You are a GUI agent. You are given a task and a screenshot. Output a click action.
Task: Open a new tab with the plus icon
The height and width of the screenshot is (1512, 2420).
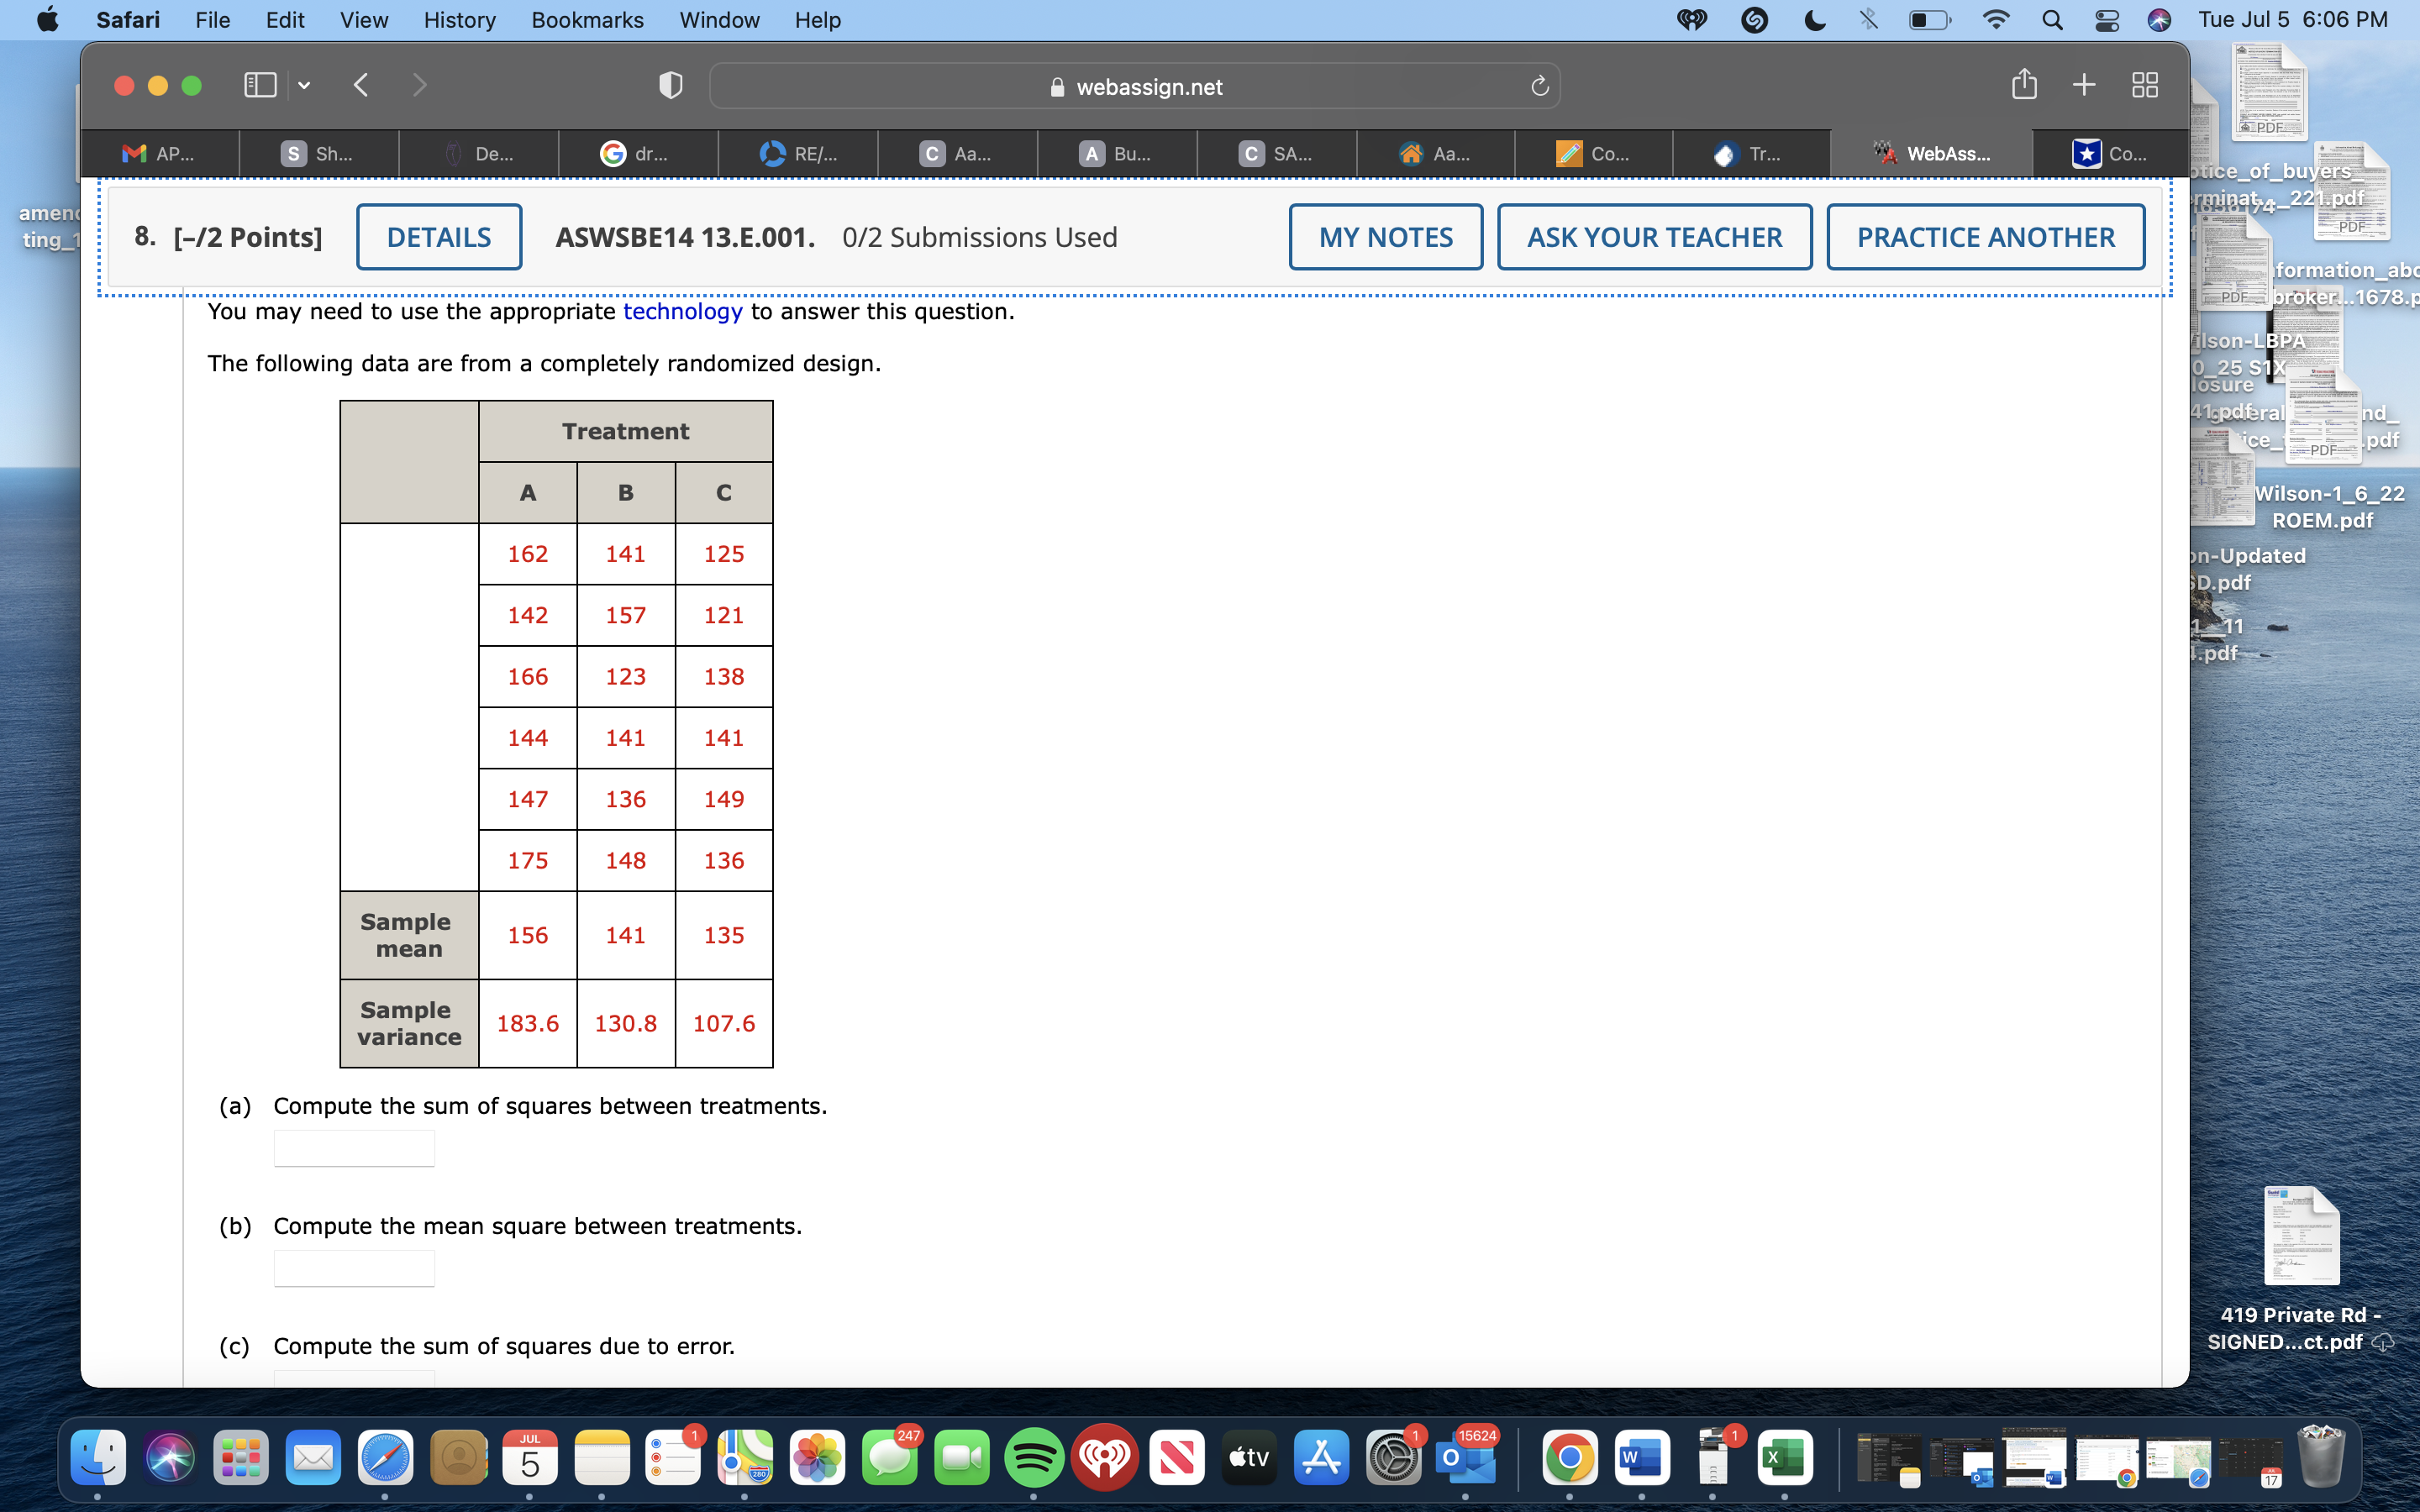(x=2085, y=85)
